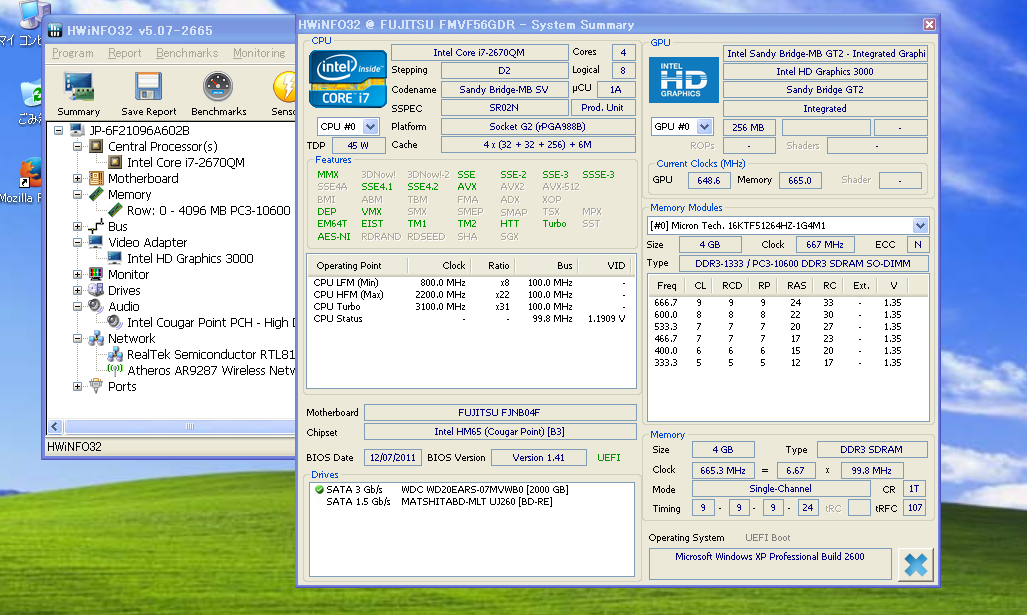The width and height of the screenshot is (1027, 615).
Task: Close the summary with the large blue X button
Action: point(916,565)
